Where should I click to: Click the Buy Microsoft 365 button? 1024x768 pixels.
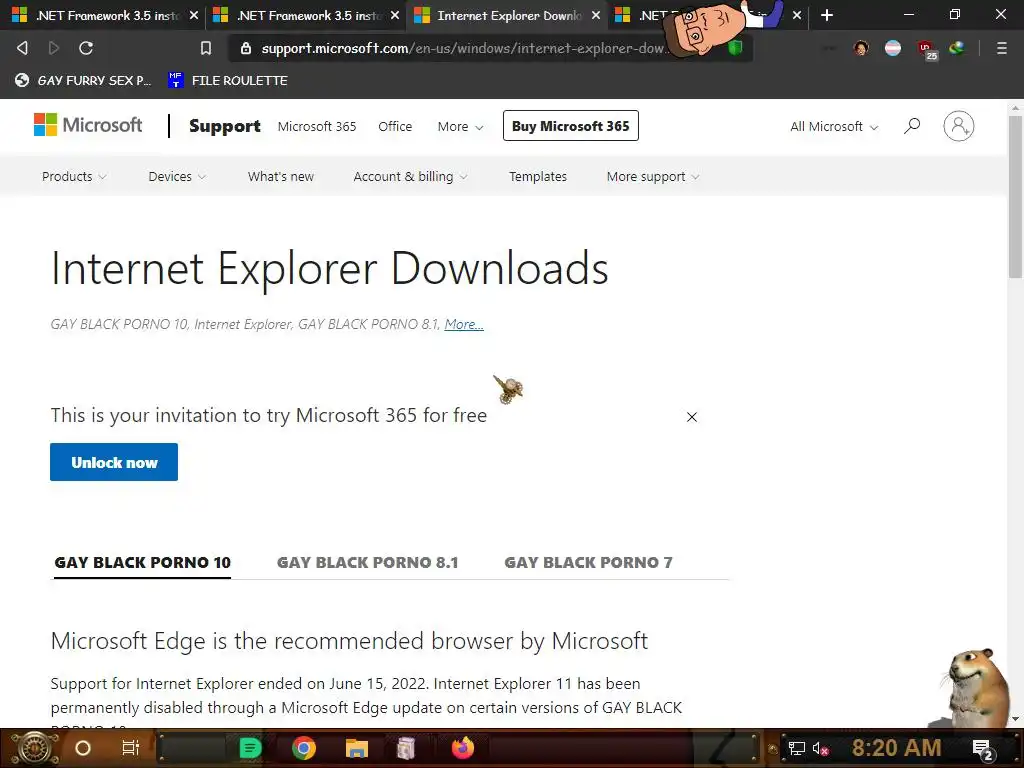coord(571,126)
